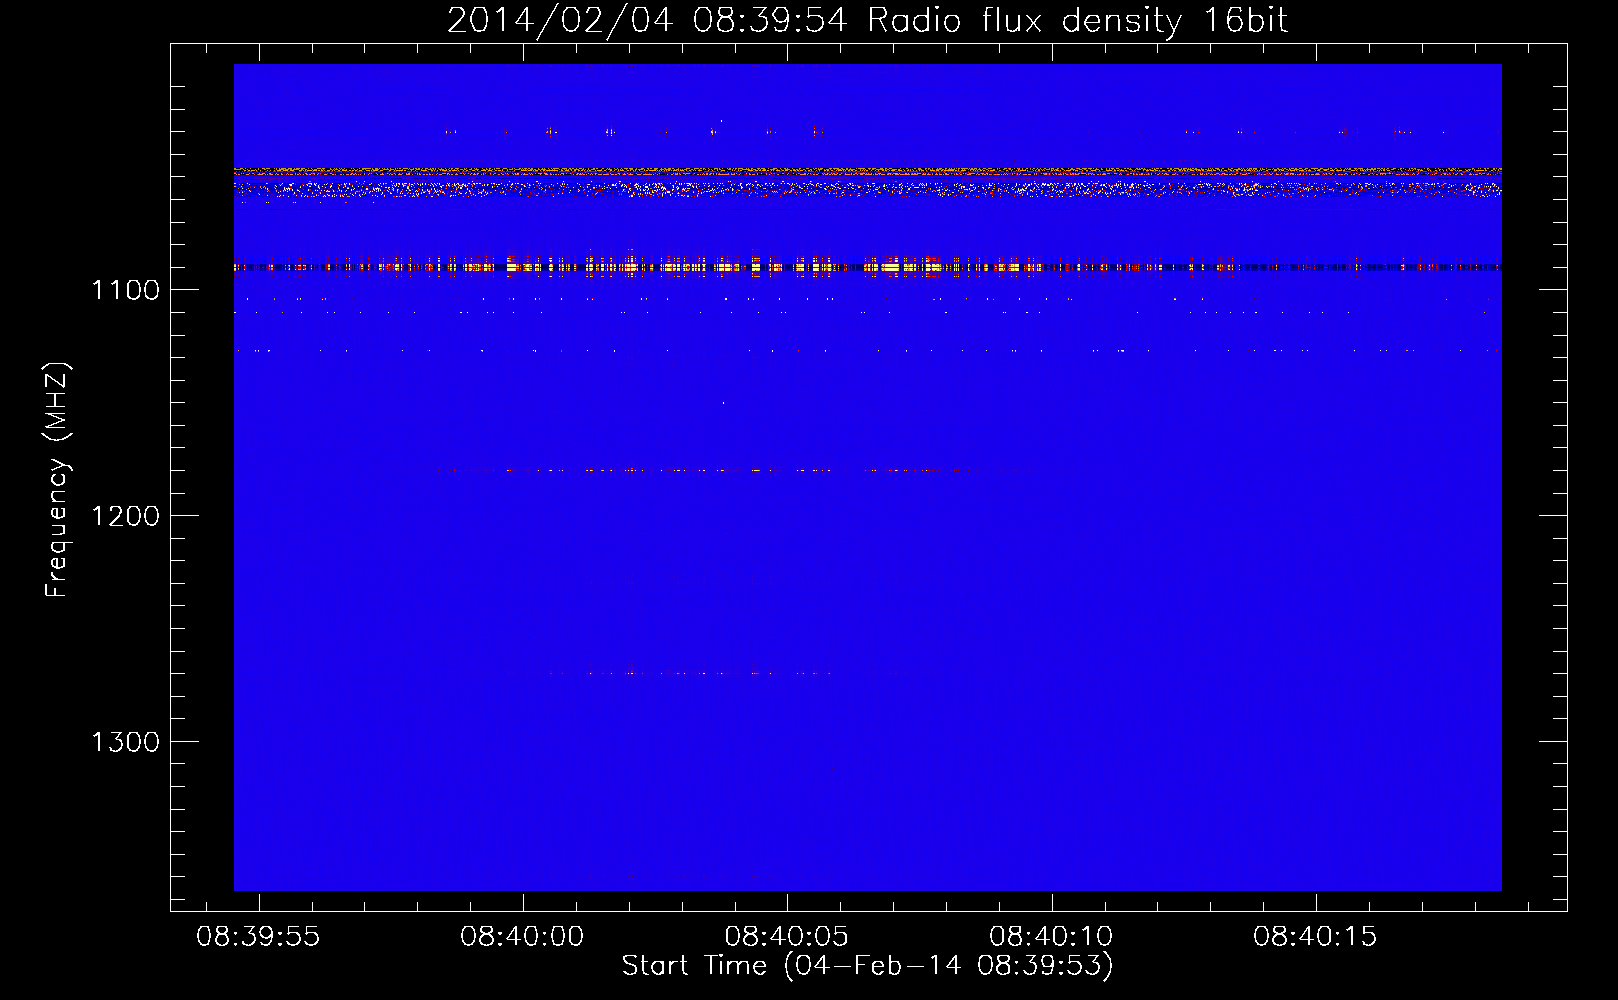The height and width of the screenshot is (1000, 1618).
Task: Click the bright yellow emission band near 1090 MHz
Action: pyautogui.click(x=867, y=267)
